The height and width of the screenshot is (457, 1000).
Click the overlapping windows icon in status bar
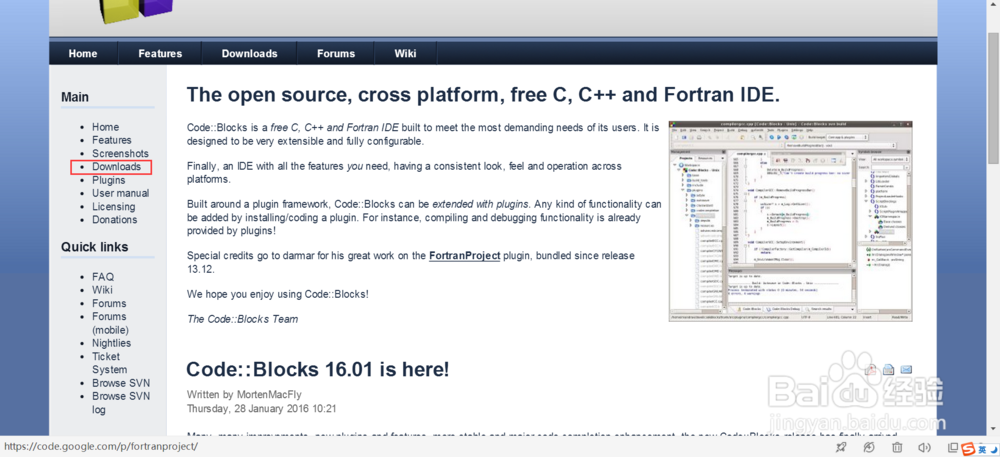coord(953,447)
